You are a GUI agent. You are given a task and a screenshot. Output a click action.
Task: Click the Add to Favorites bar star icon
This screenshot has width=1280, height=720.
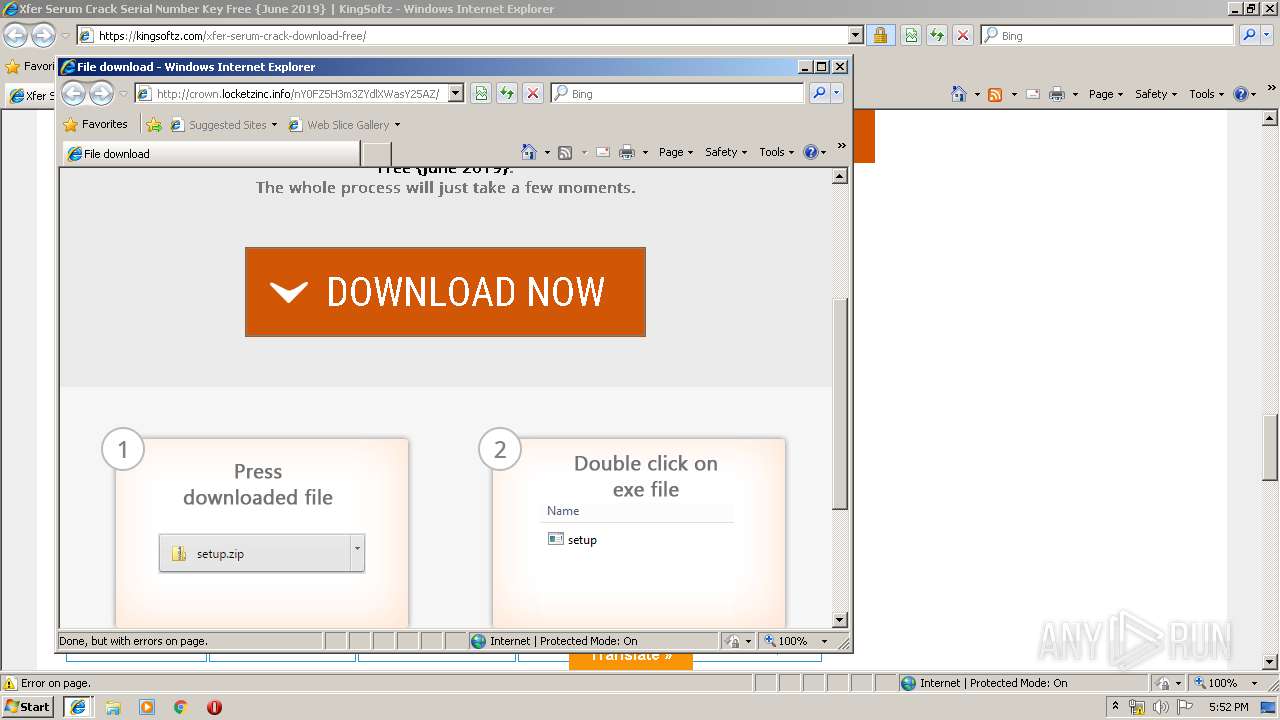(x=154, y=125)
